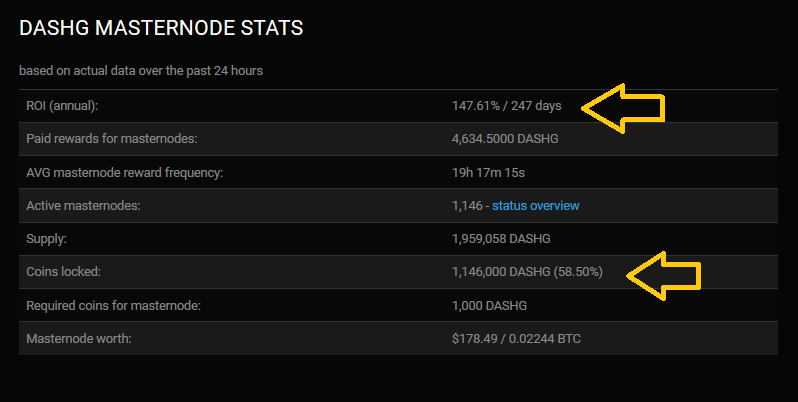The height and width of the screenshot is (402, 798).
Task: Click the 'Required coins for masternode:' label
Action: coord(113,306)
